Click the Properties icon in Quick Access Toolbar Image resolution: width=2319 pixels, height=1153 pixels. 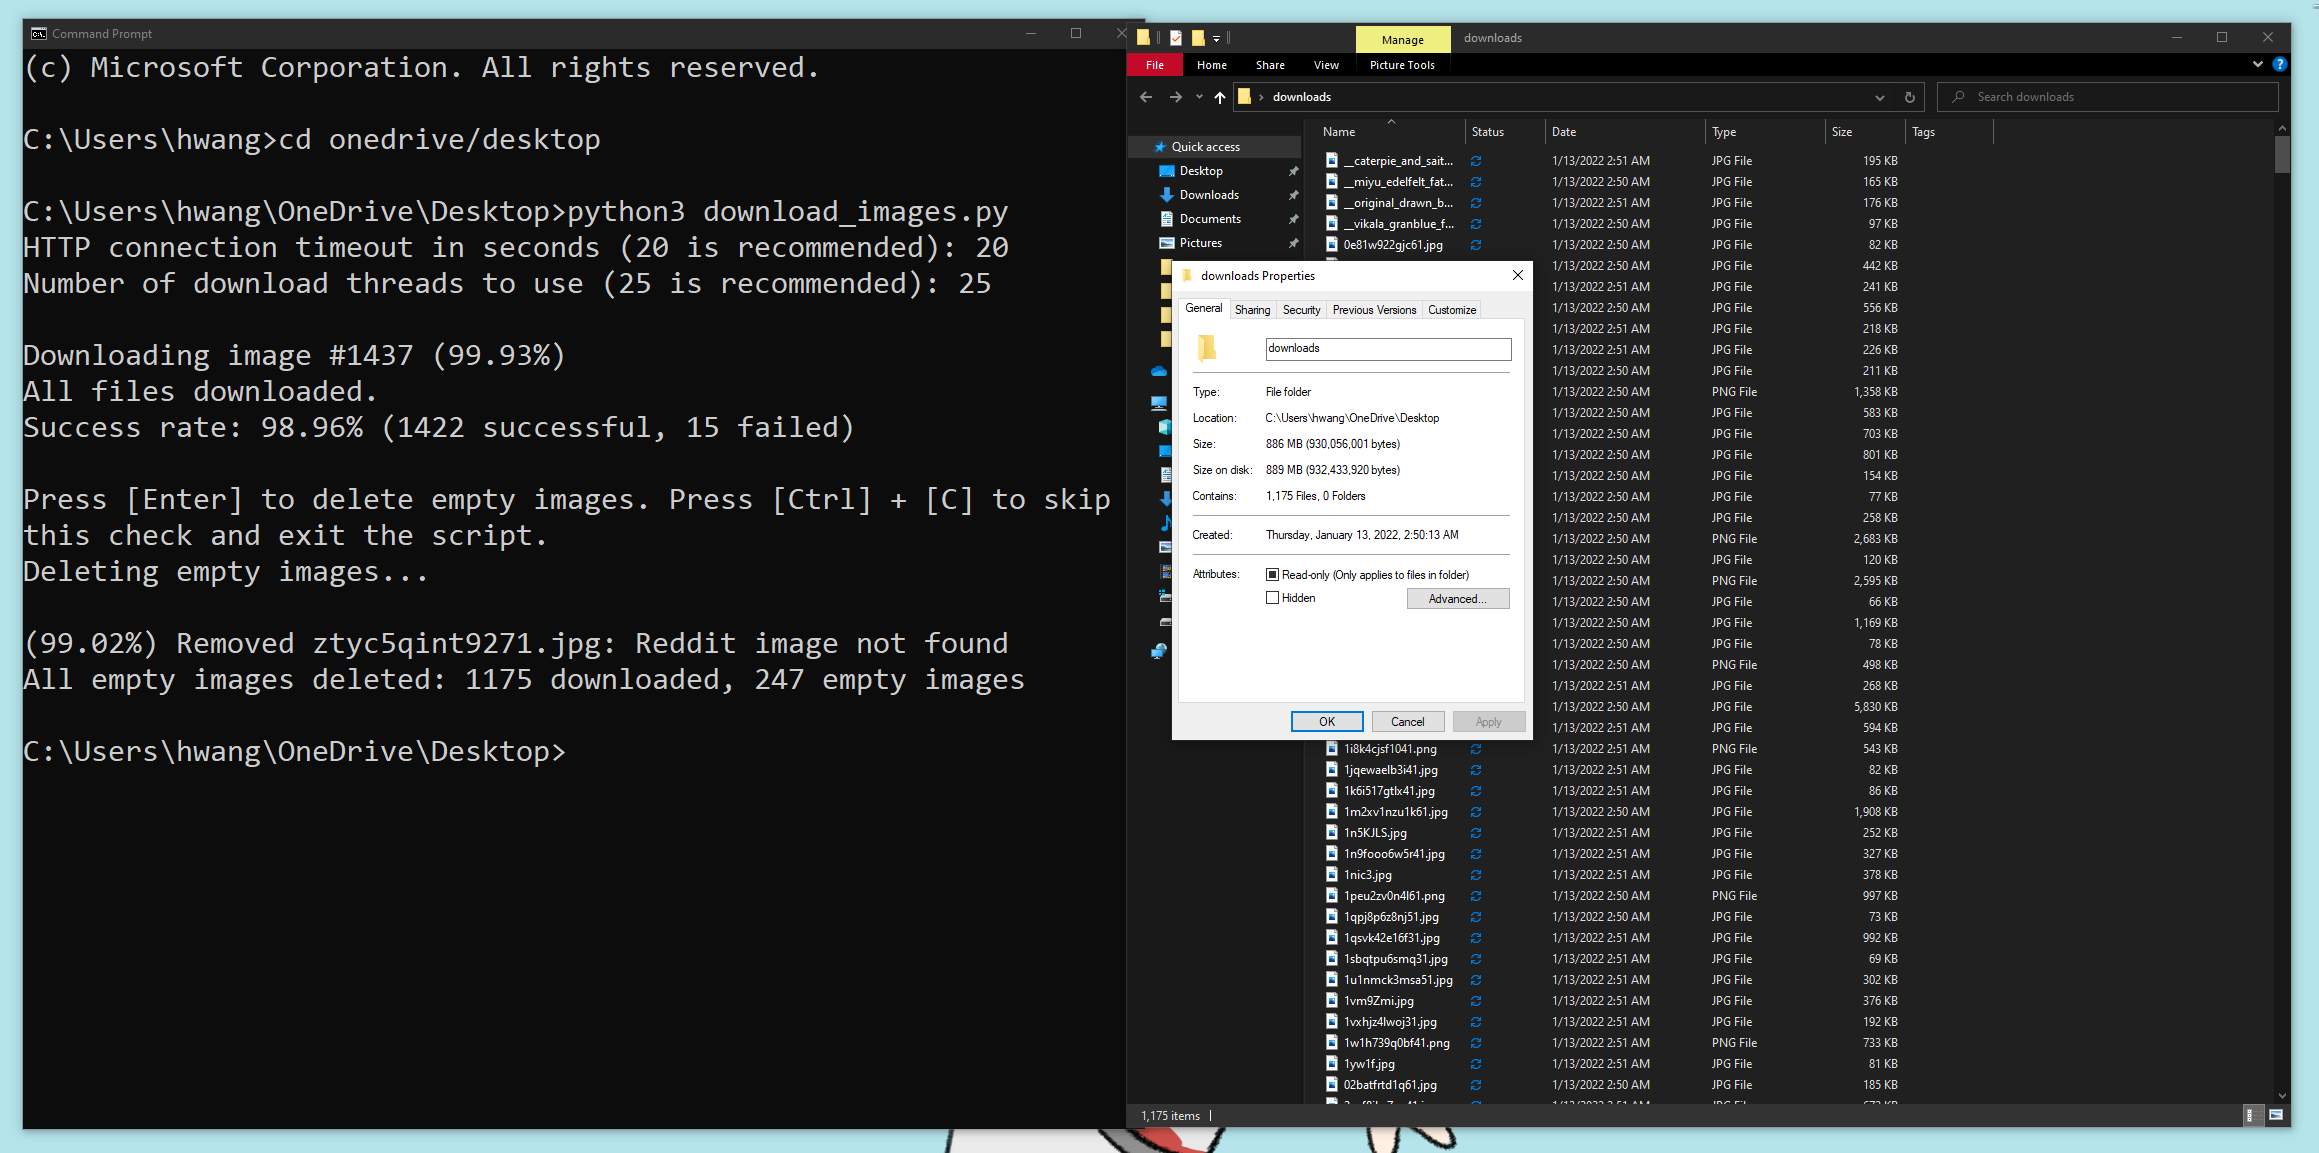coord(1176,37)
